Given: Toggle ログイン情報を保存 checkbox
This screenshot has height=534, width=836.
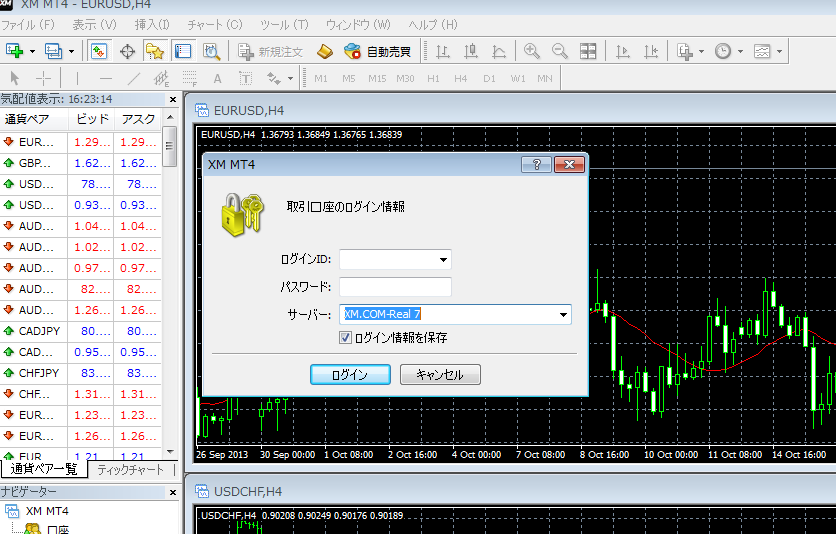Looking at the screenshot, I should coord(345,337).
